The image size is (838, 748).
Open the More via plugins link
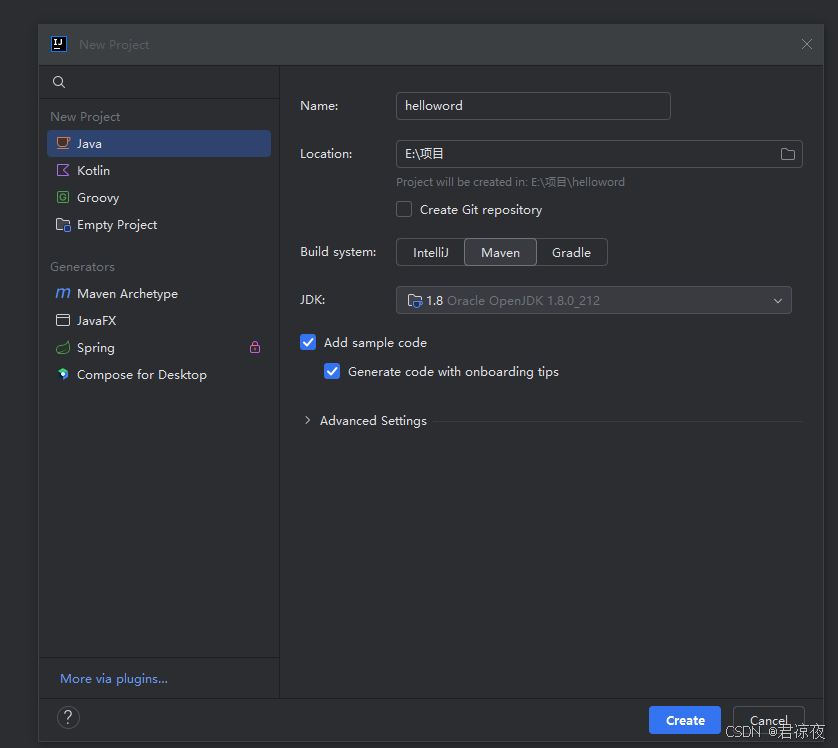pyautogui.click(x=114, y=679)
